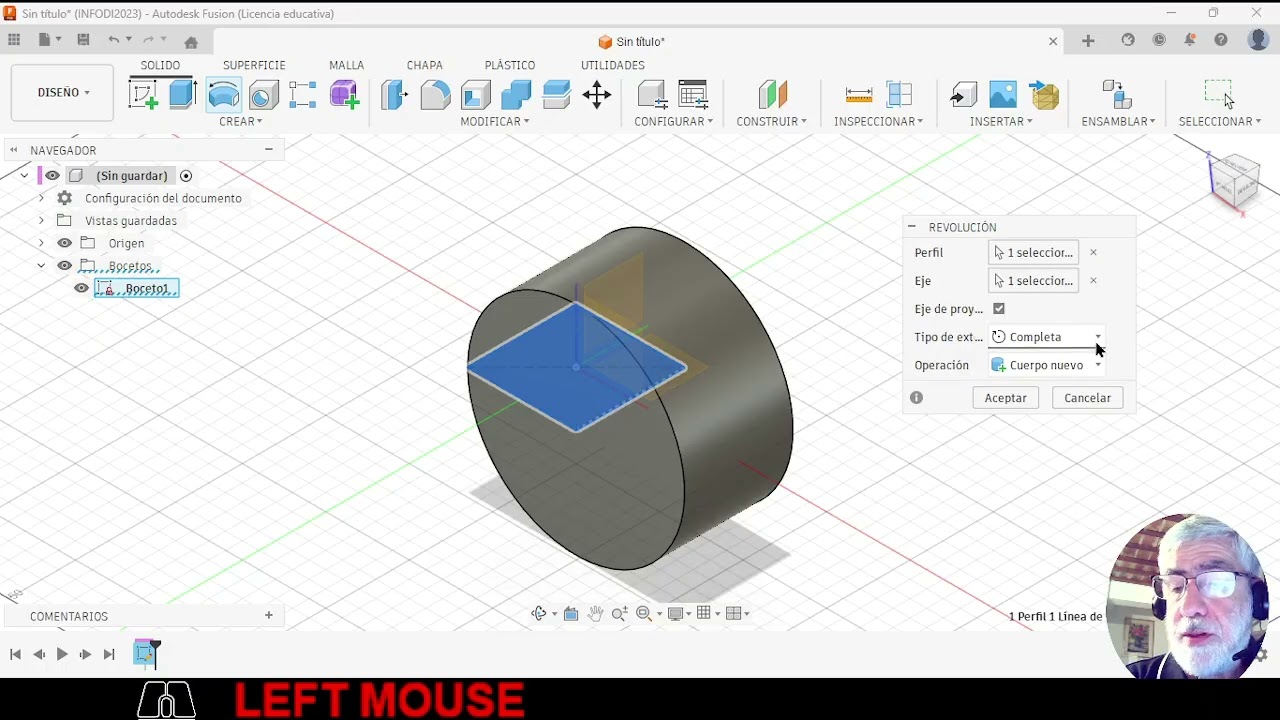
Task: Open the CREAR menu
Action: [241, 121]
